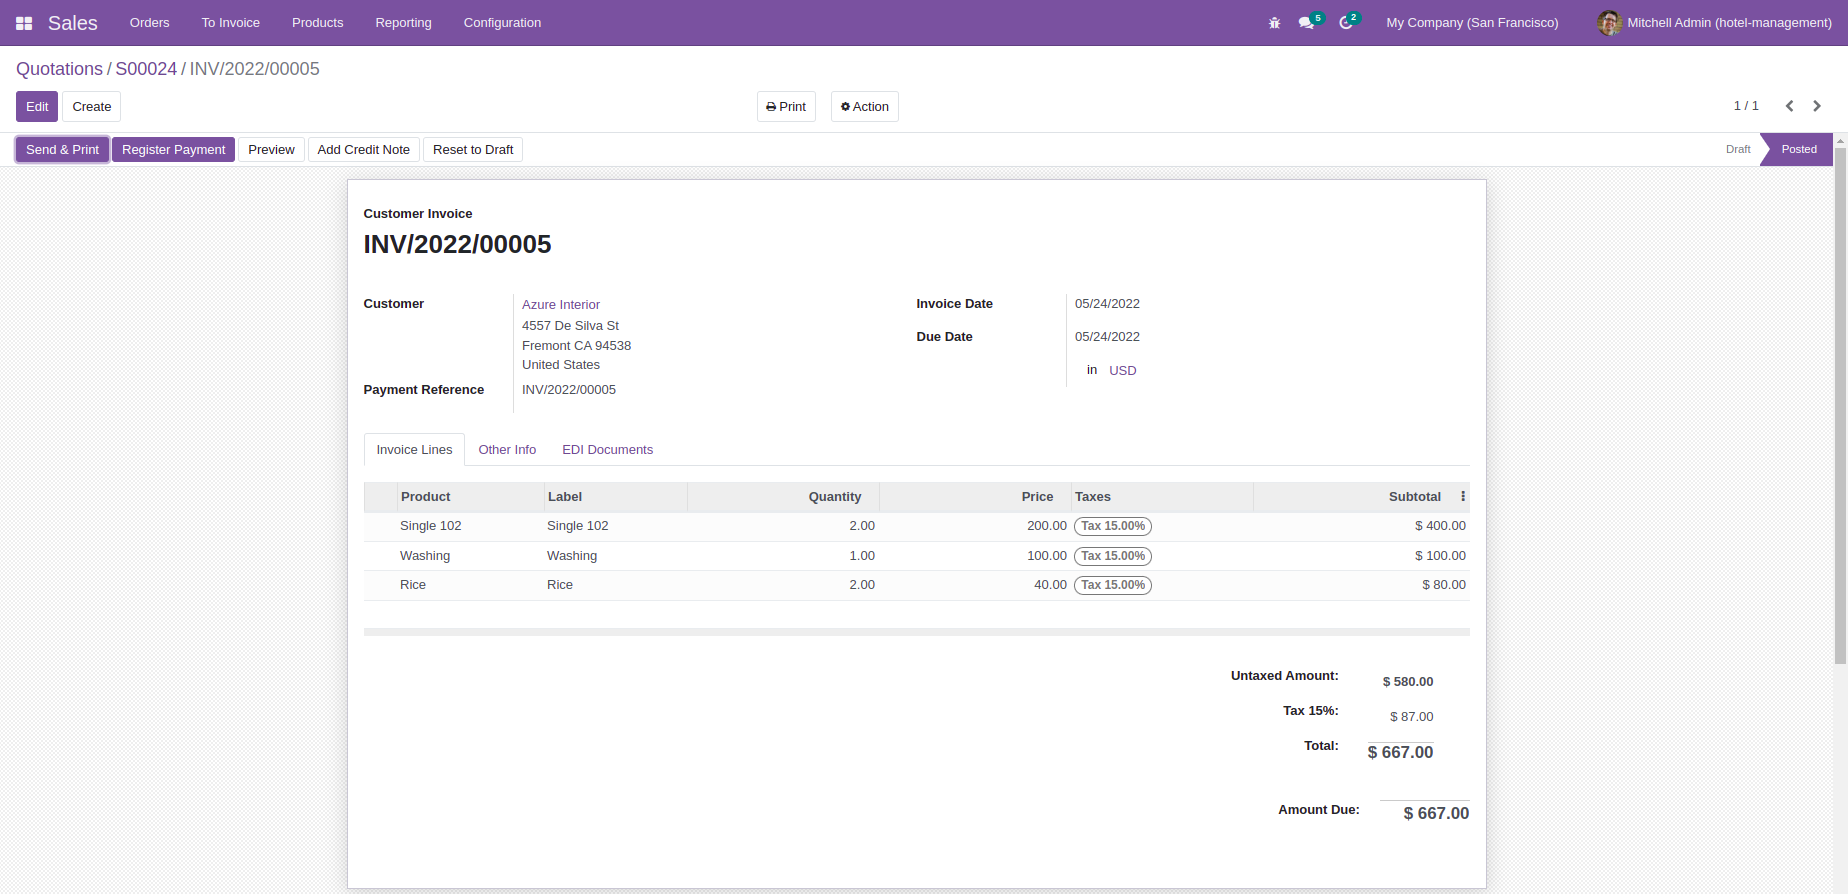Click the S00024 breadcrumb link
The height and width of the screenshot is (894, 1848).
pos(146,69)
